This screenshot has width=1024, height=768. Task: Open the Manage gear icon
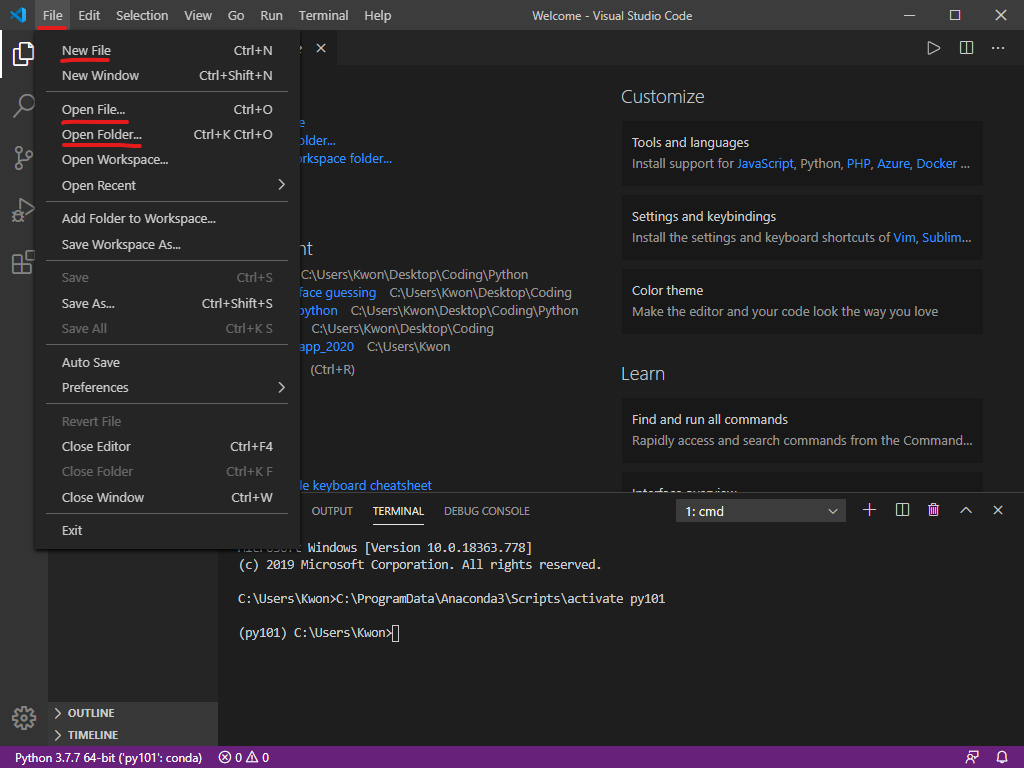[x=24, y=718]
